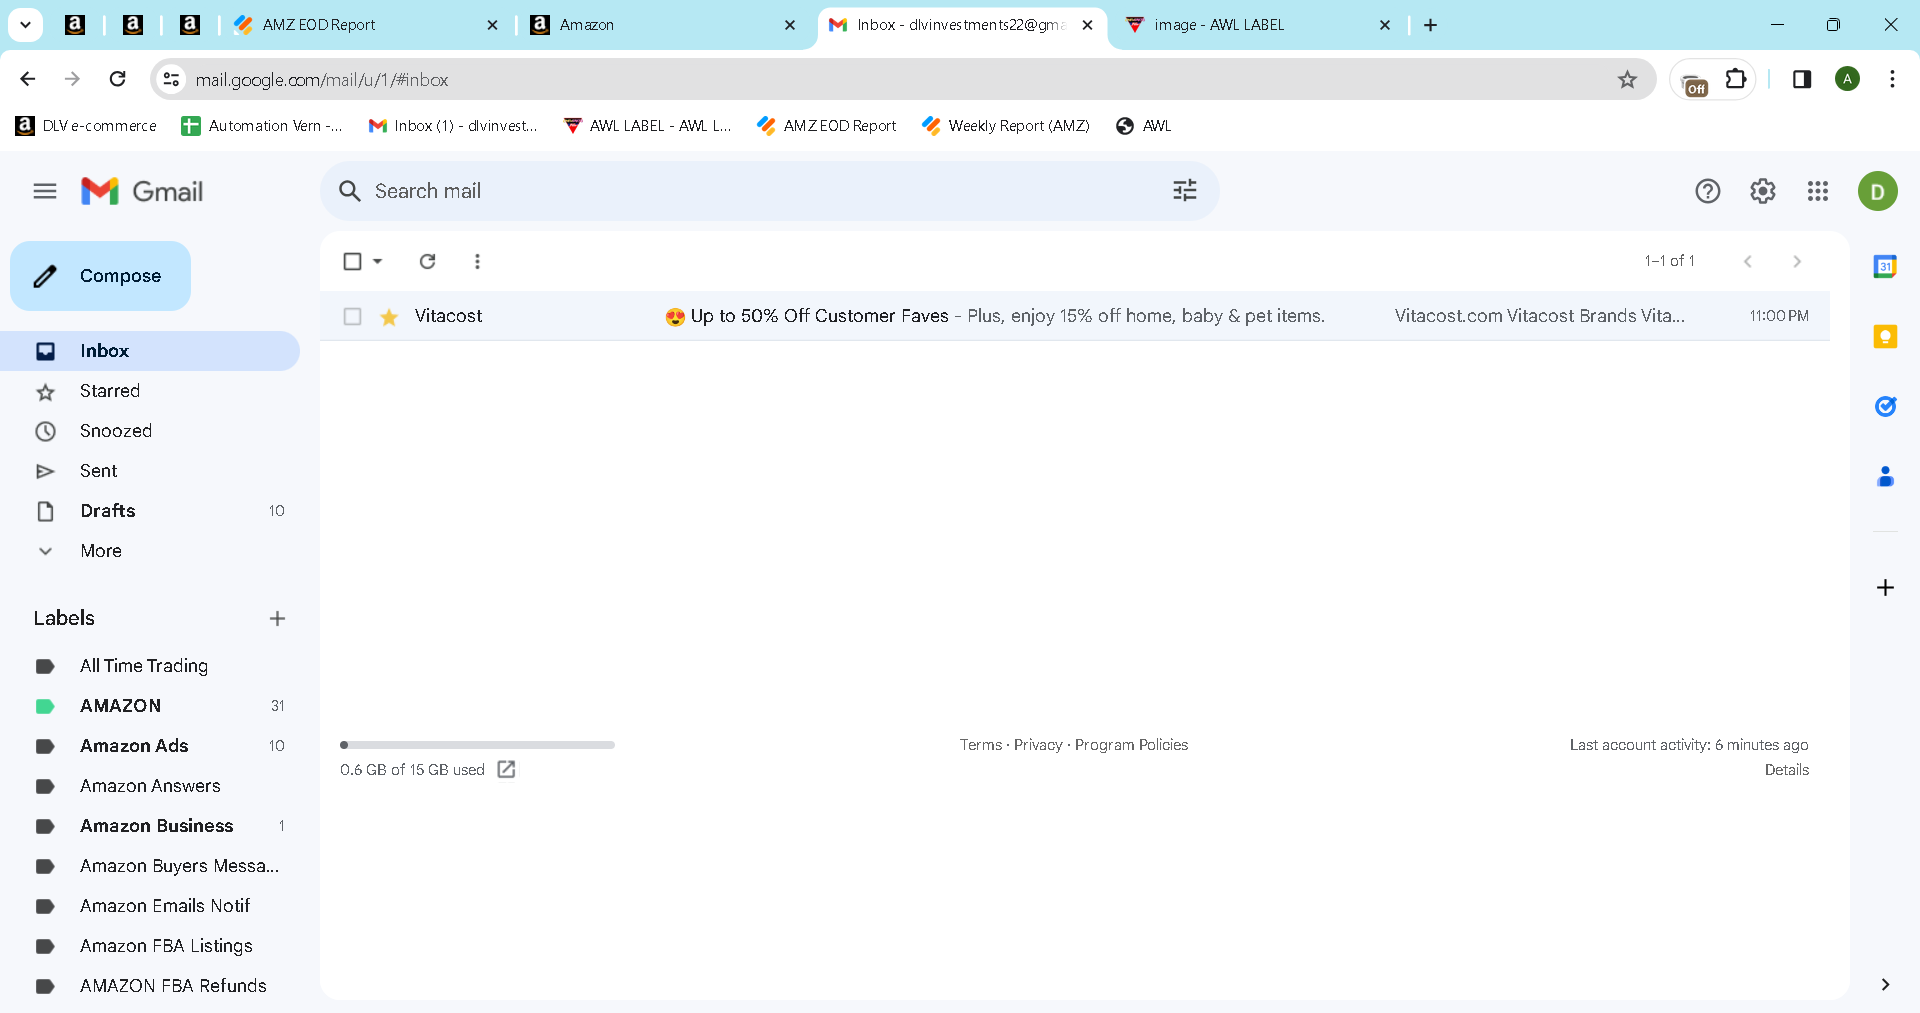The width and height of the screenshot is (1920, 1013).
Task: Tick the select-all checkbox in mail toolbar
Action: click(x=352, y=261)
